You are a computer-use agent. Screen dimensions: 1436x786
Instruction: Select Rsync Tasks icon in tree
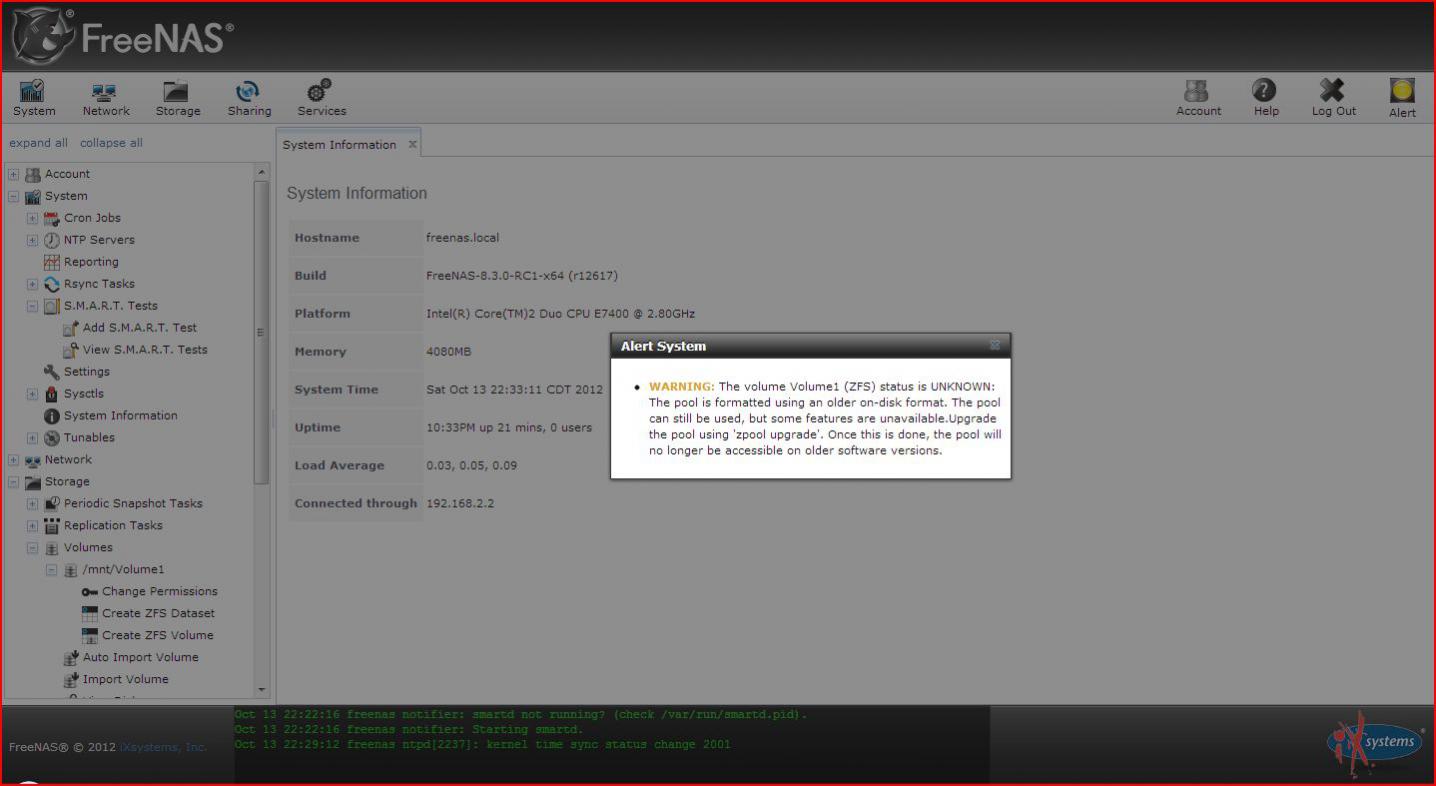tap(52, 284)
